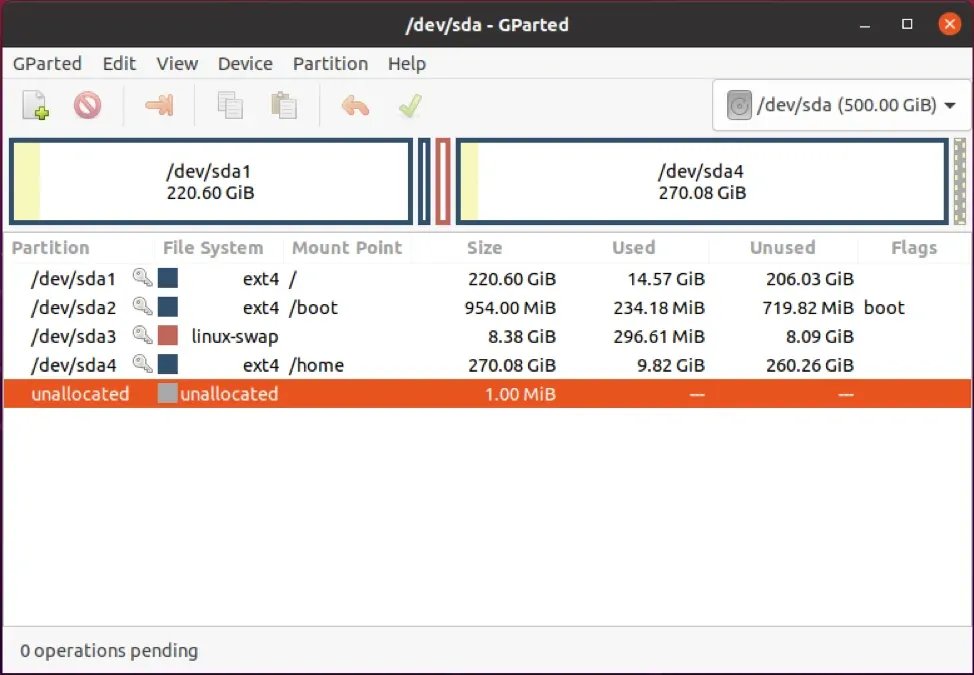Select the /dev/sda3 partition row

click(487, 336)
